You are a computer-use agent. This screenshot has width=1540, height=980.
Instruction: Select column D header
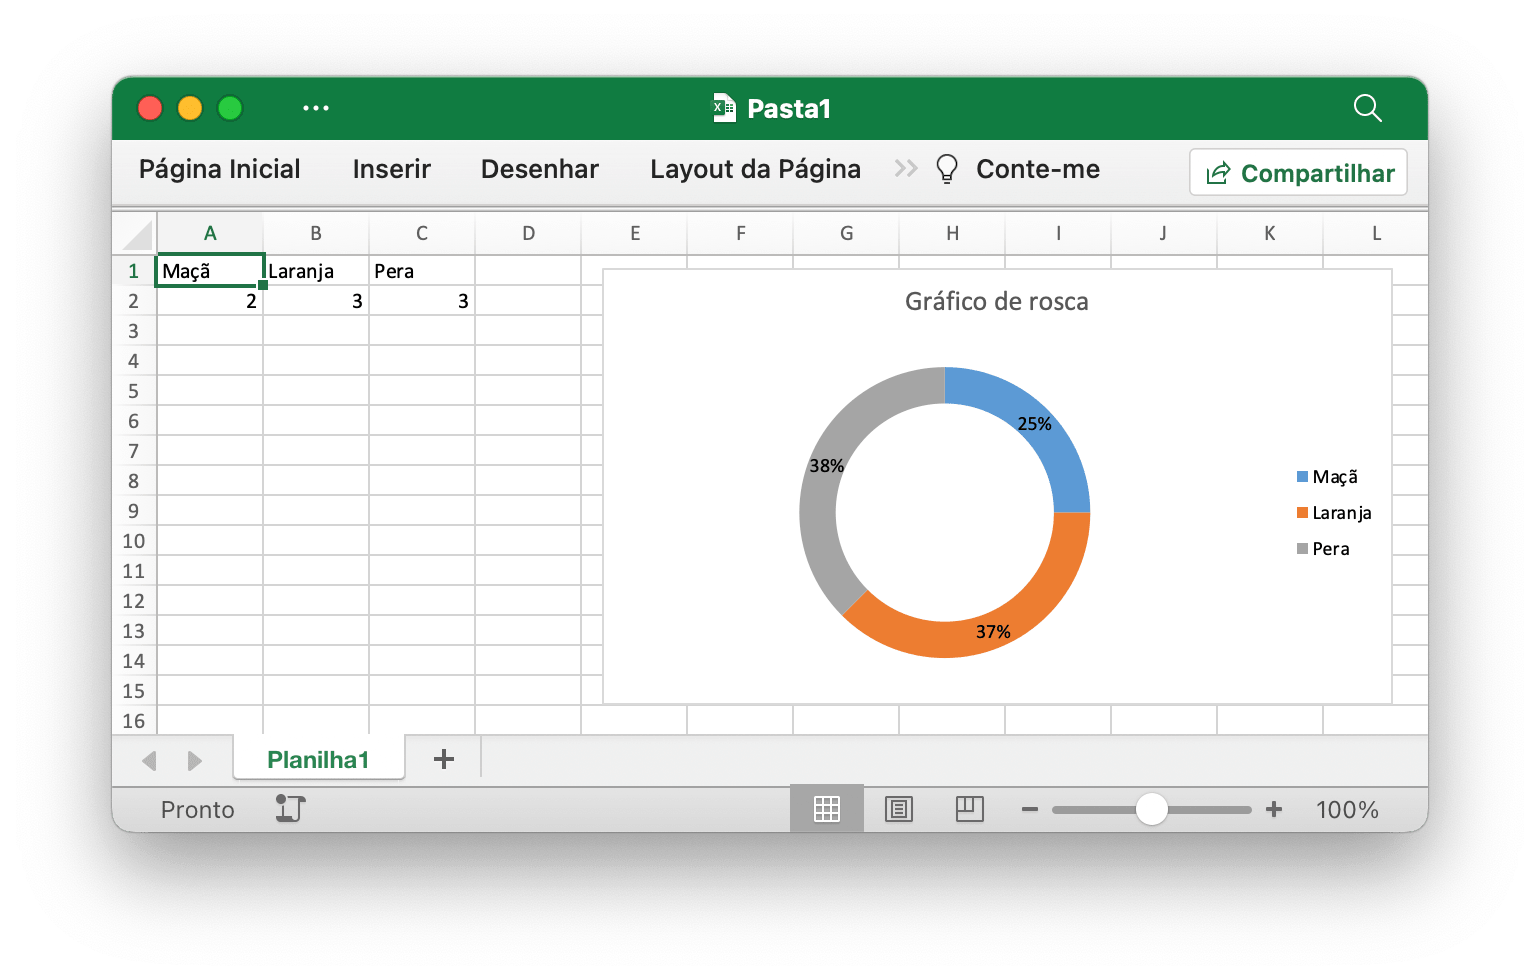pos(528,233)
